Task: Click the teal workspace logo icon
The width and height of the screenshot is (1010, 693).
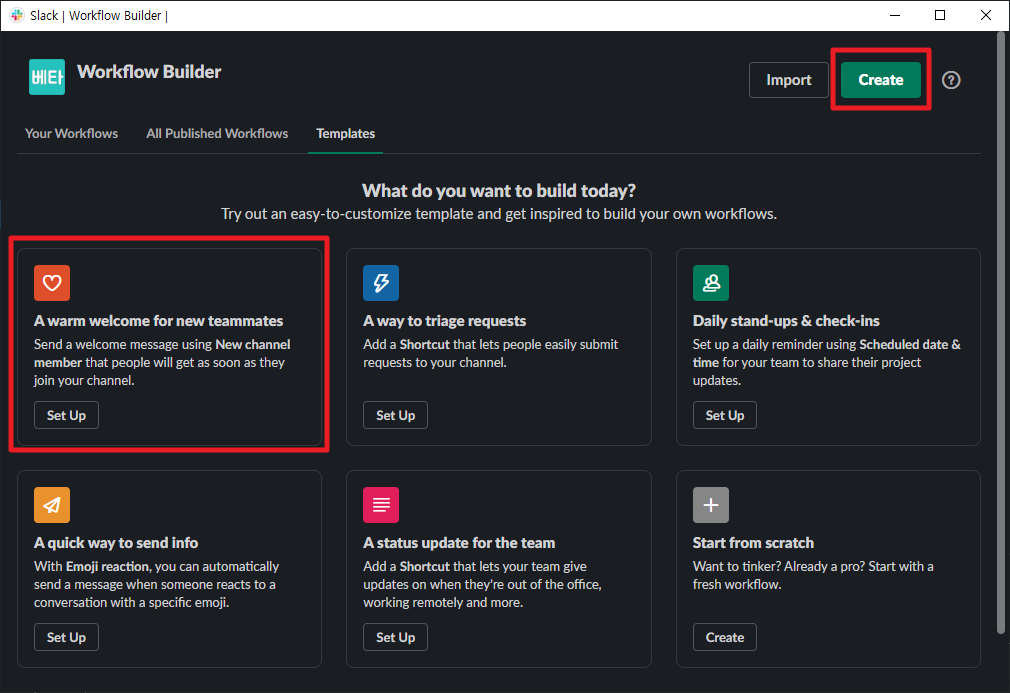Action: pyautogui.click(x=47, y=77)
